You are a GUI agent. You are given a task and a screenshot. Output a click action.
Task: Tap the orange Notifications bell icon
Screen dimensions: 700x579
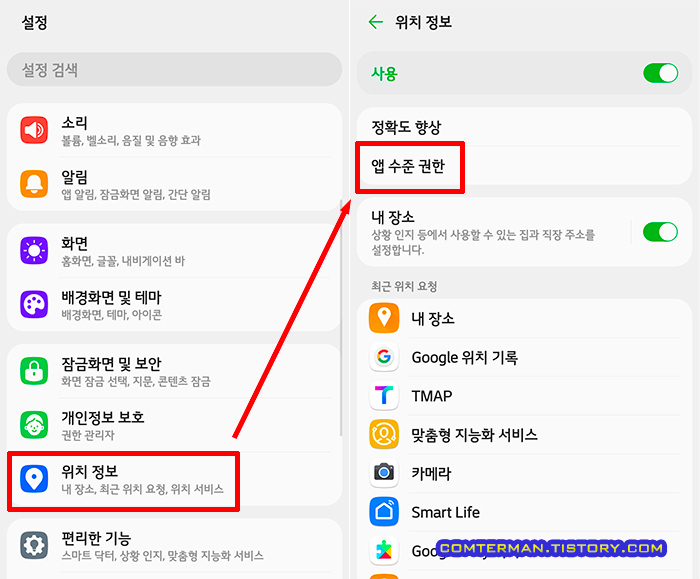click(x=34, y=184)
